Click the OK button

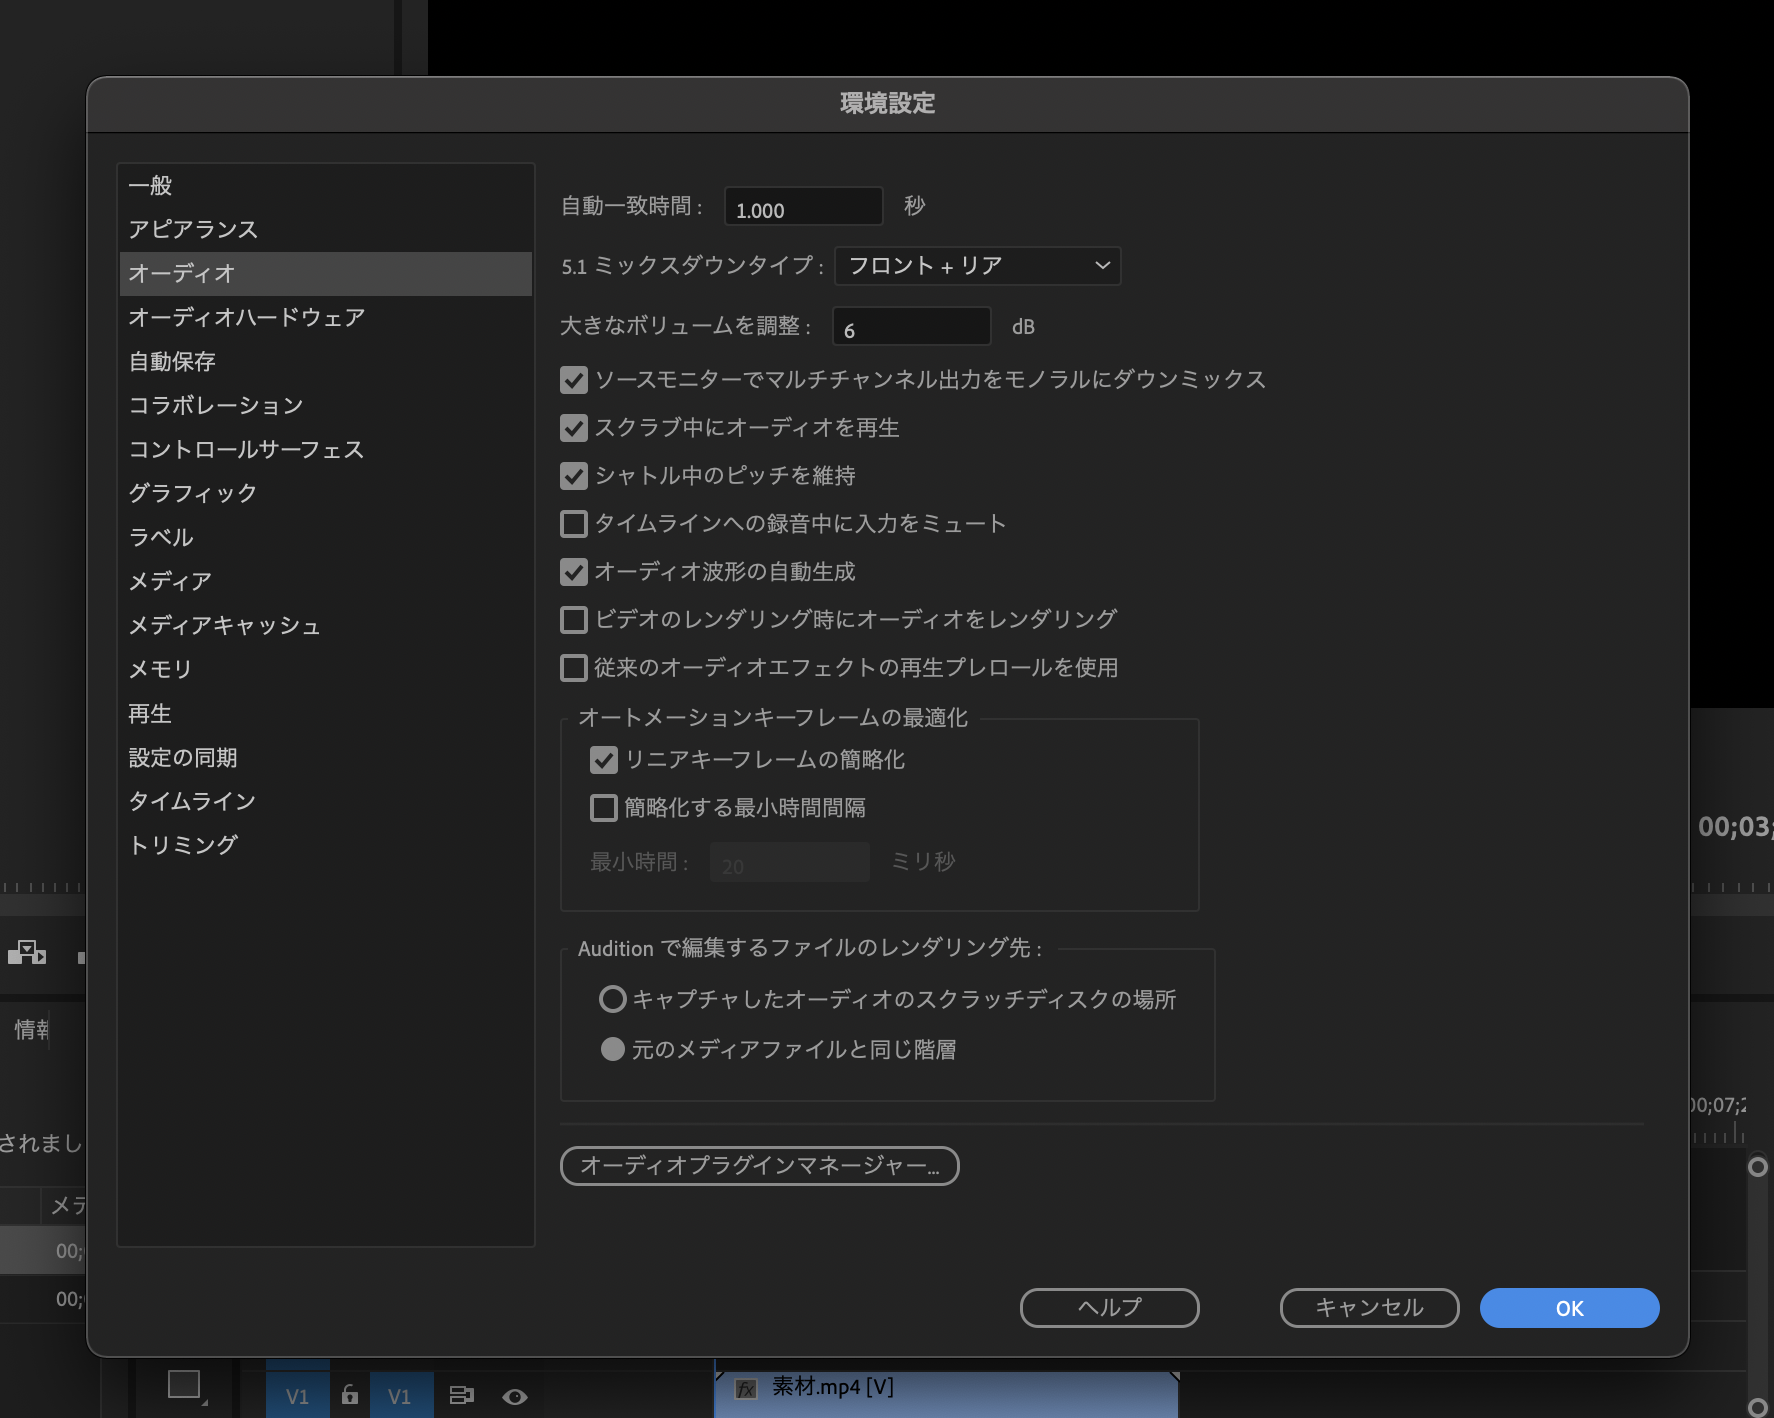tap(1569, 1307)
